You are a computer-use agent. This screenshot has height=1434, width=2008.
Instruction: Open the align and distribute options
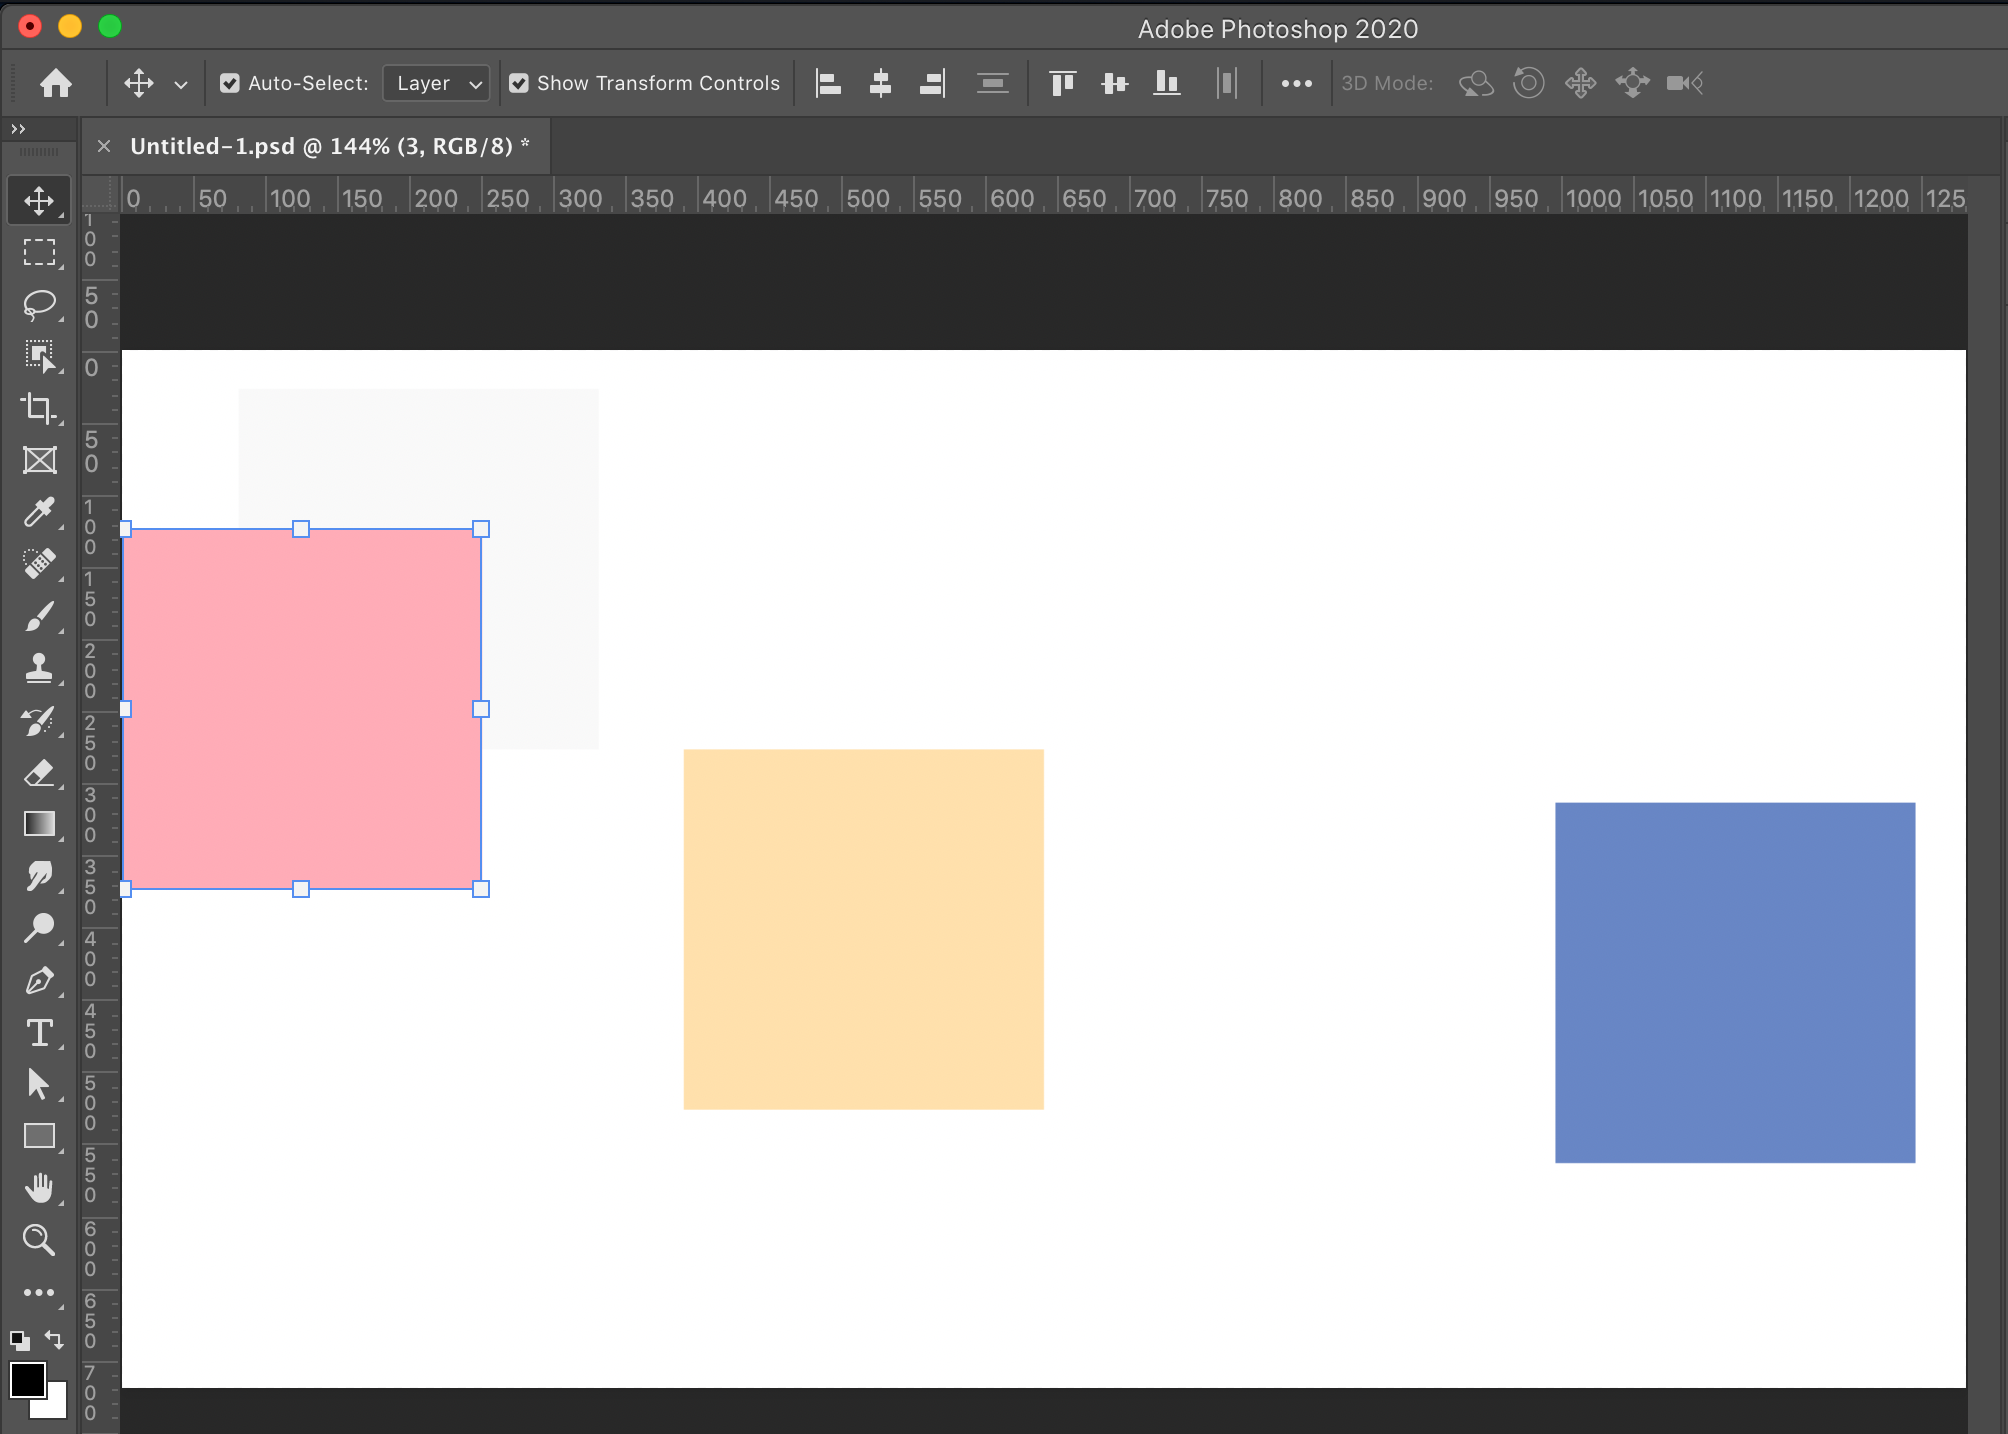click(1296, 84)
